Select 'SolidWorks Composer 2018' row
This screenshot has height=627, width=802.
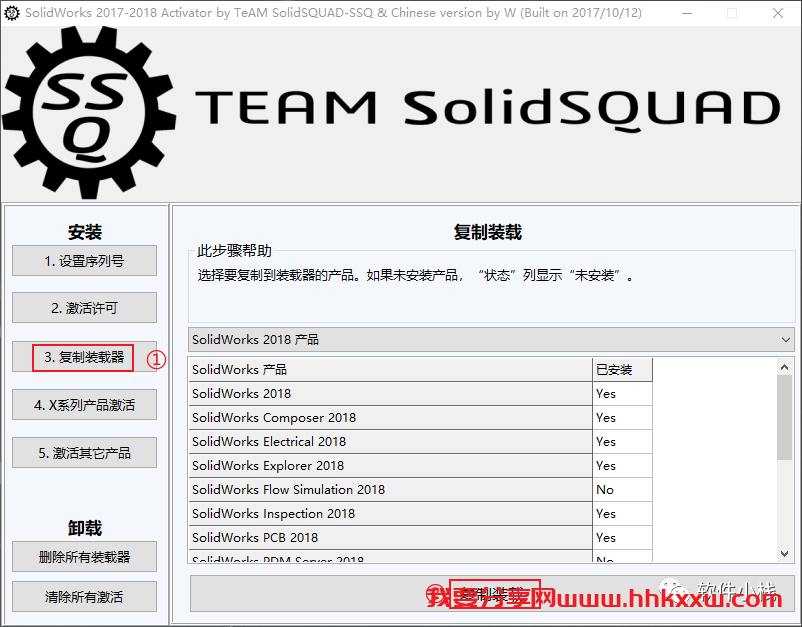pos(420,418)
